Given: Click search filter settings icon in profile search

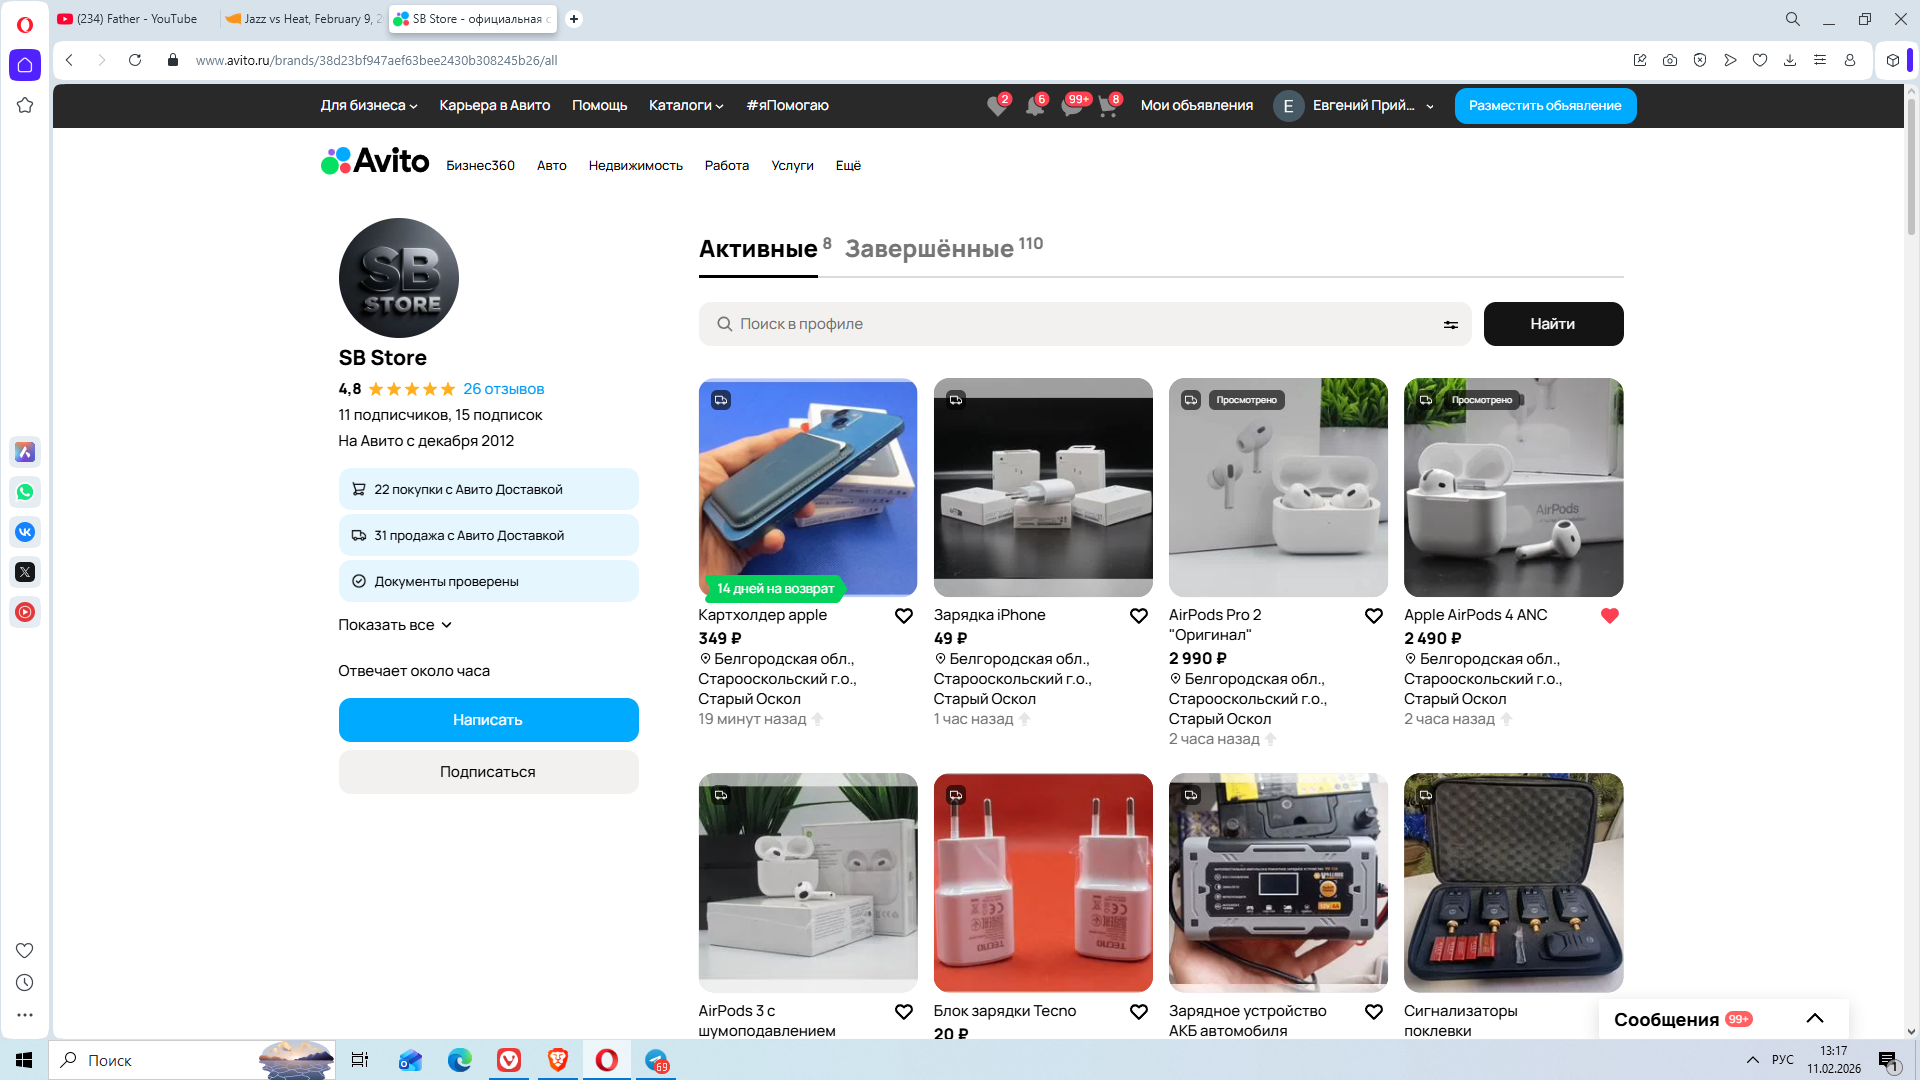Looking at the screenshot, I should pos(1450,324).
